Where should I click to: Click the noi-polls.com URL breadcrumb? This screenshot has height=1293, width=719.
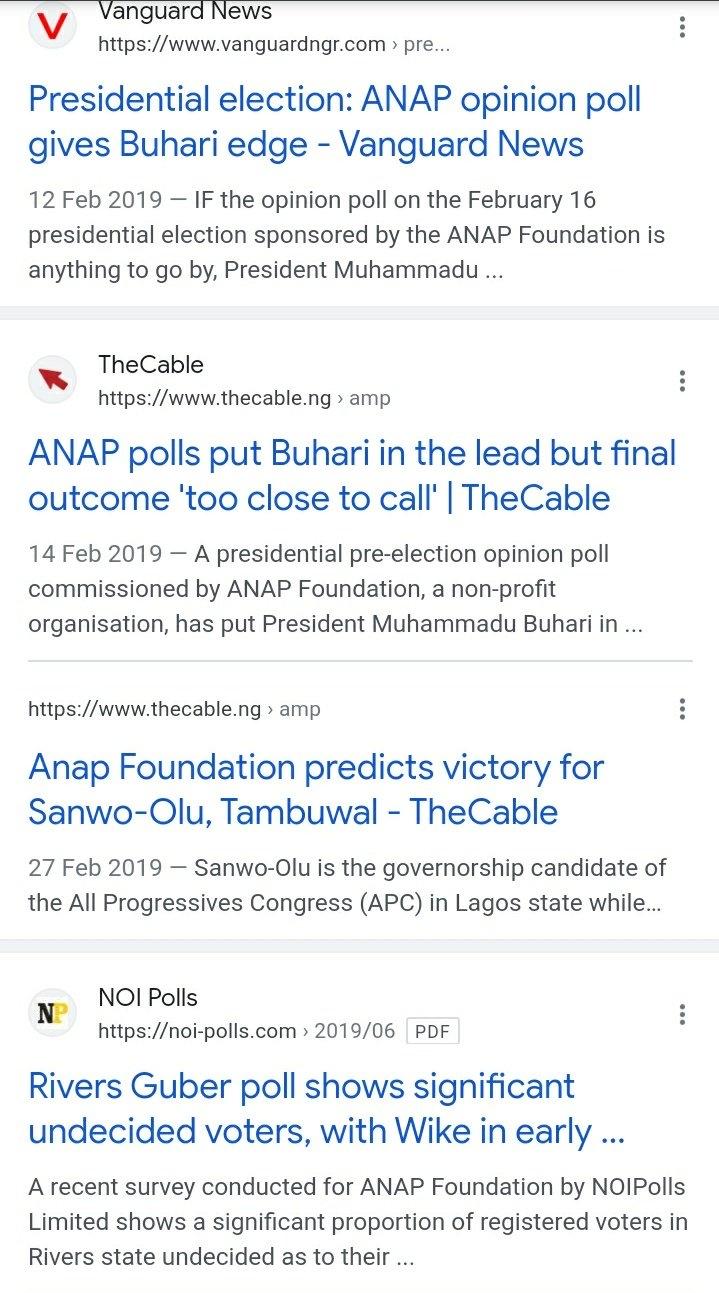pos(246,1030)
